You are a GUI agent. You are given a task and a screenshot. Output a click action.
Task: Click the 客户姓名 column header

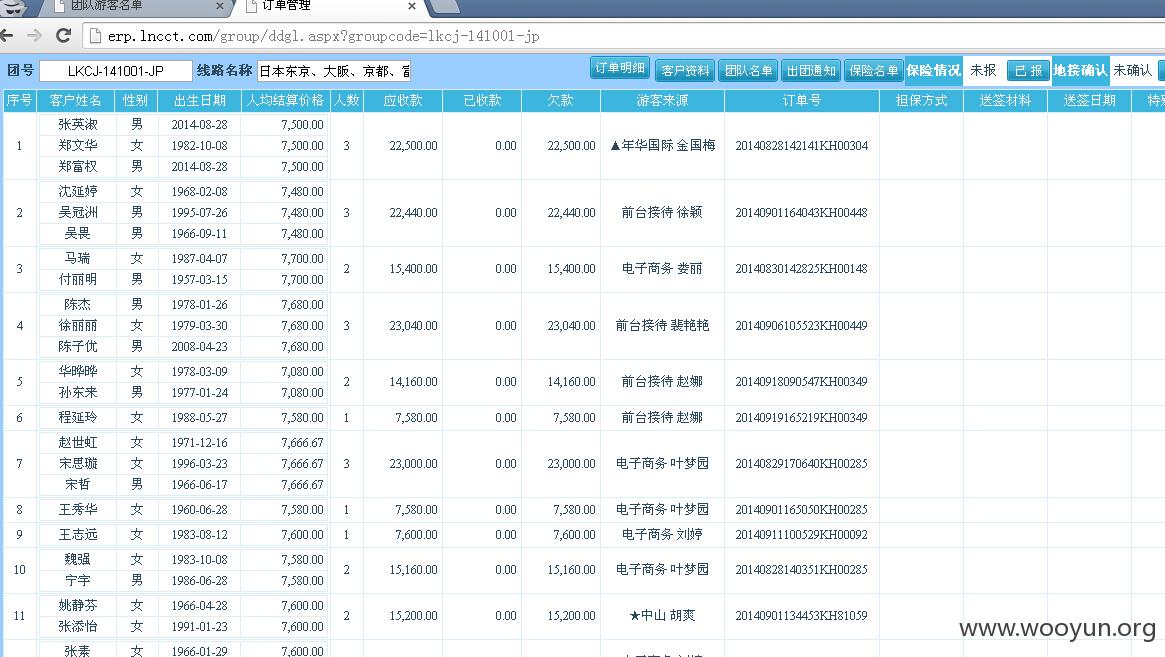point(75,100)
